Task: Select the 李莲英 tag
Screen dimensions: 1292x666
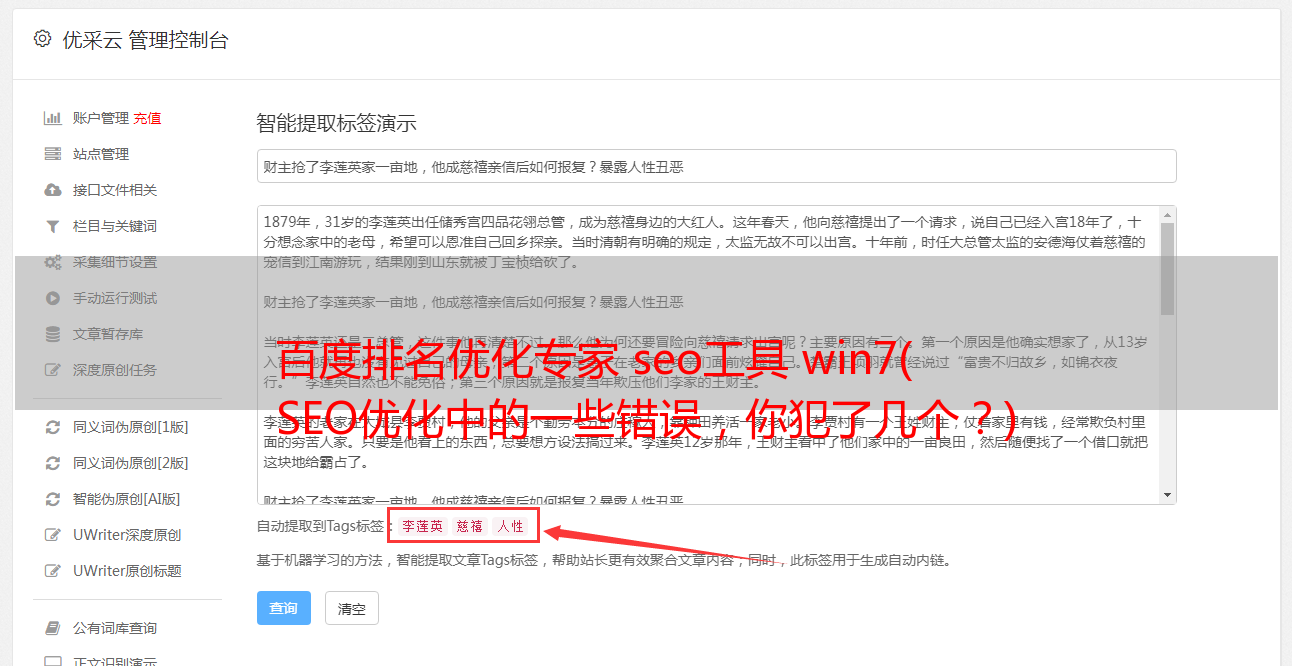Action: coord(423,526)
